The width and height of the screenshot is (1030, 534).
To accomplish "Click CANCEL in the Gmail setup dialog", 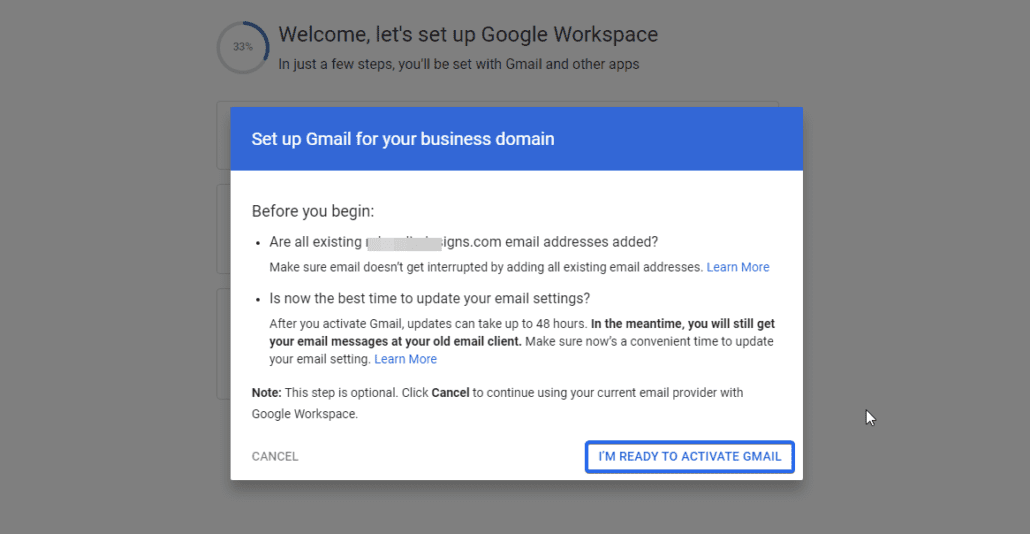I will click(275, 456).
